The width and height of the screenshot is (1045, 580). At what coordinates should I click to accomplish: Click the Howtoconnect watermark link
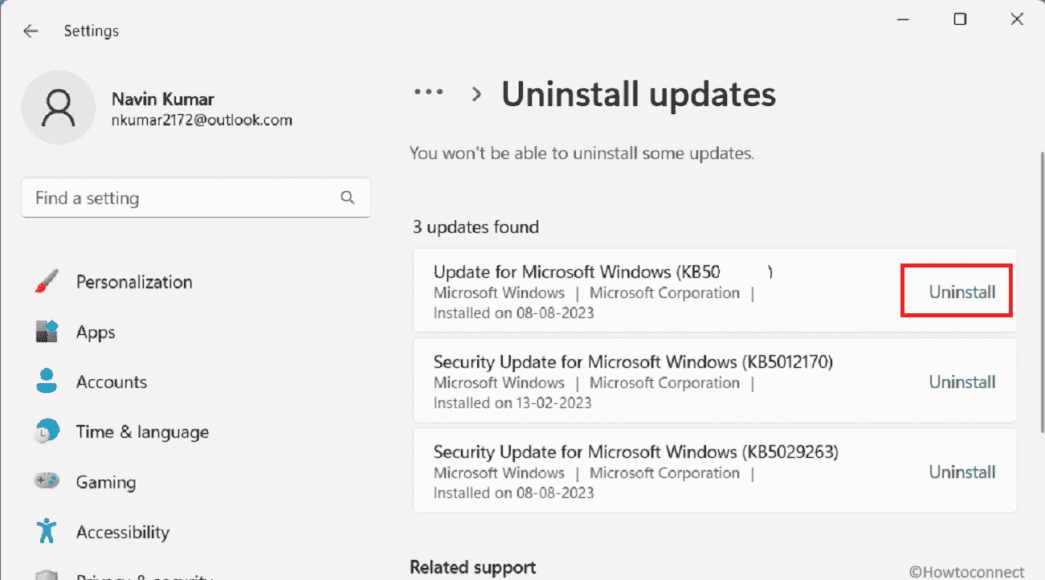[966, 571]
